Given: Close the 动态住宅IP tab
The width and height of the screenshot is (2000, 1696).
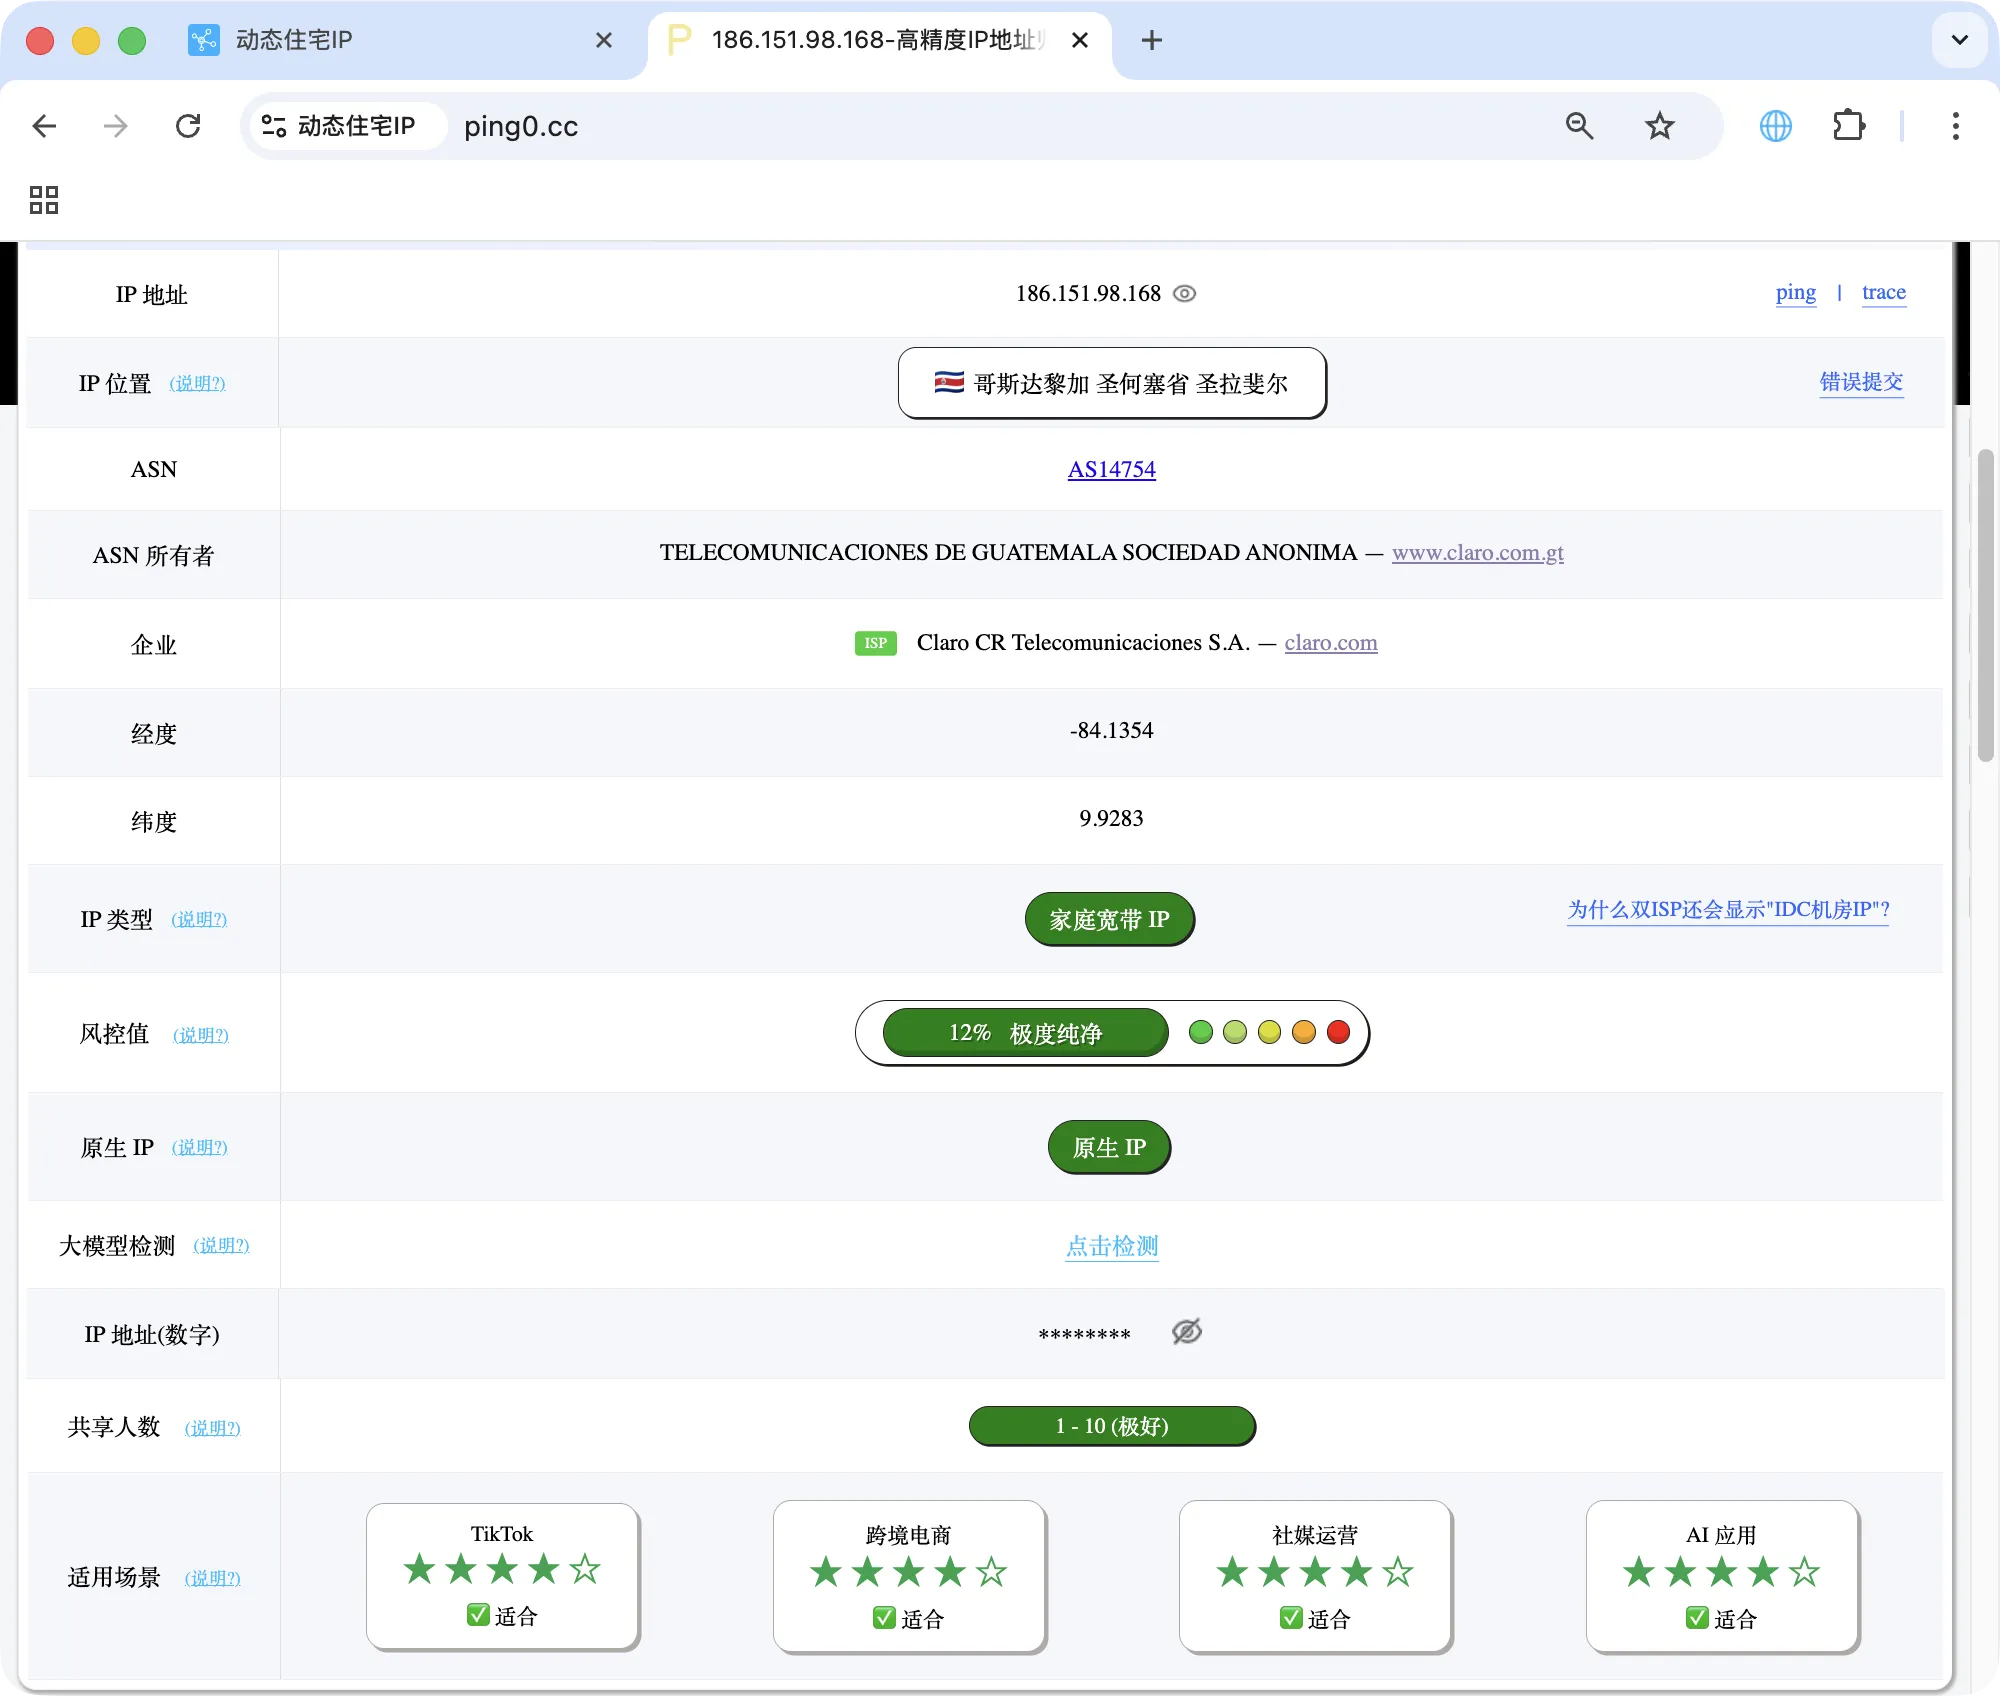Looking at the screenshot, I should (604, 40).
